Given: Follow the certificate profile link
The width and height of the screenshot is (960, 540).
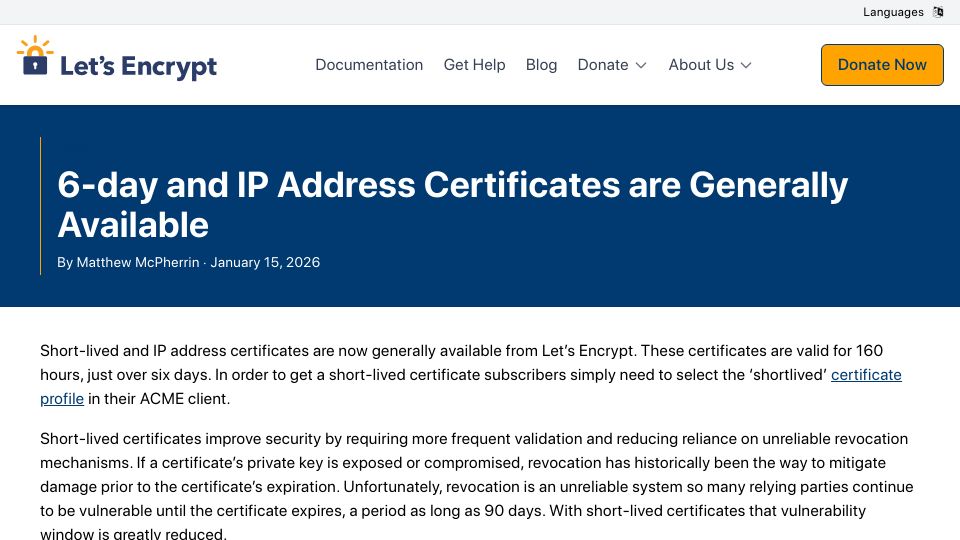Looking at the screenshot, I should pyautogui.click(x=866, y=375).
